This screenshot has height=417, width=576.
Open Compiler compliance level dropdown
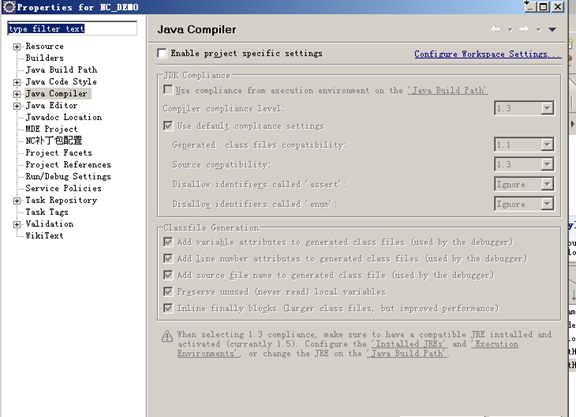pyautogui.click(x=524, y=108)
